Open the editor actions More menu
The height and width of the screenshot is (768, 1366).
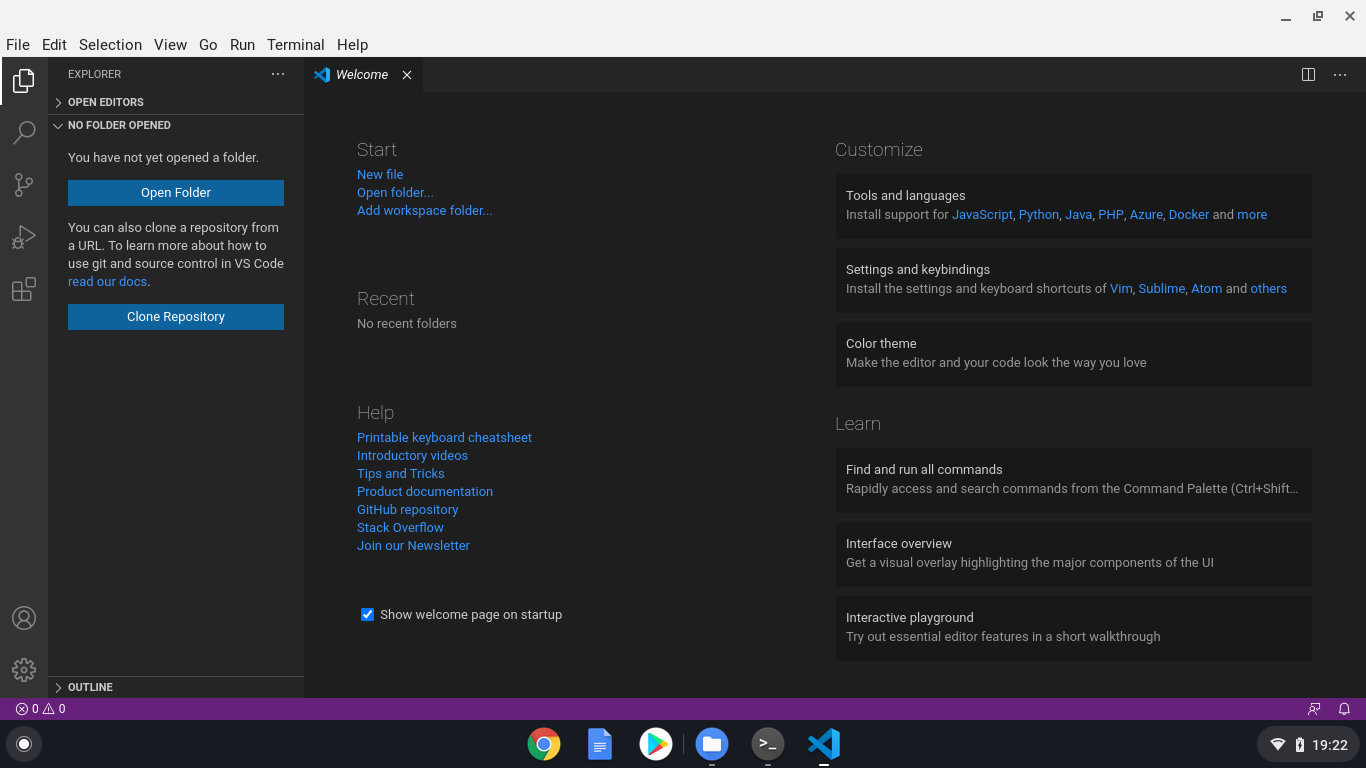(1340, 74)
